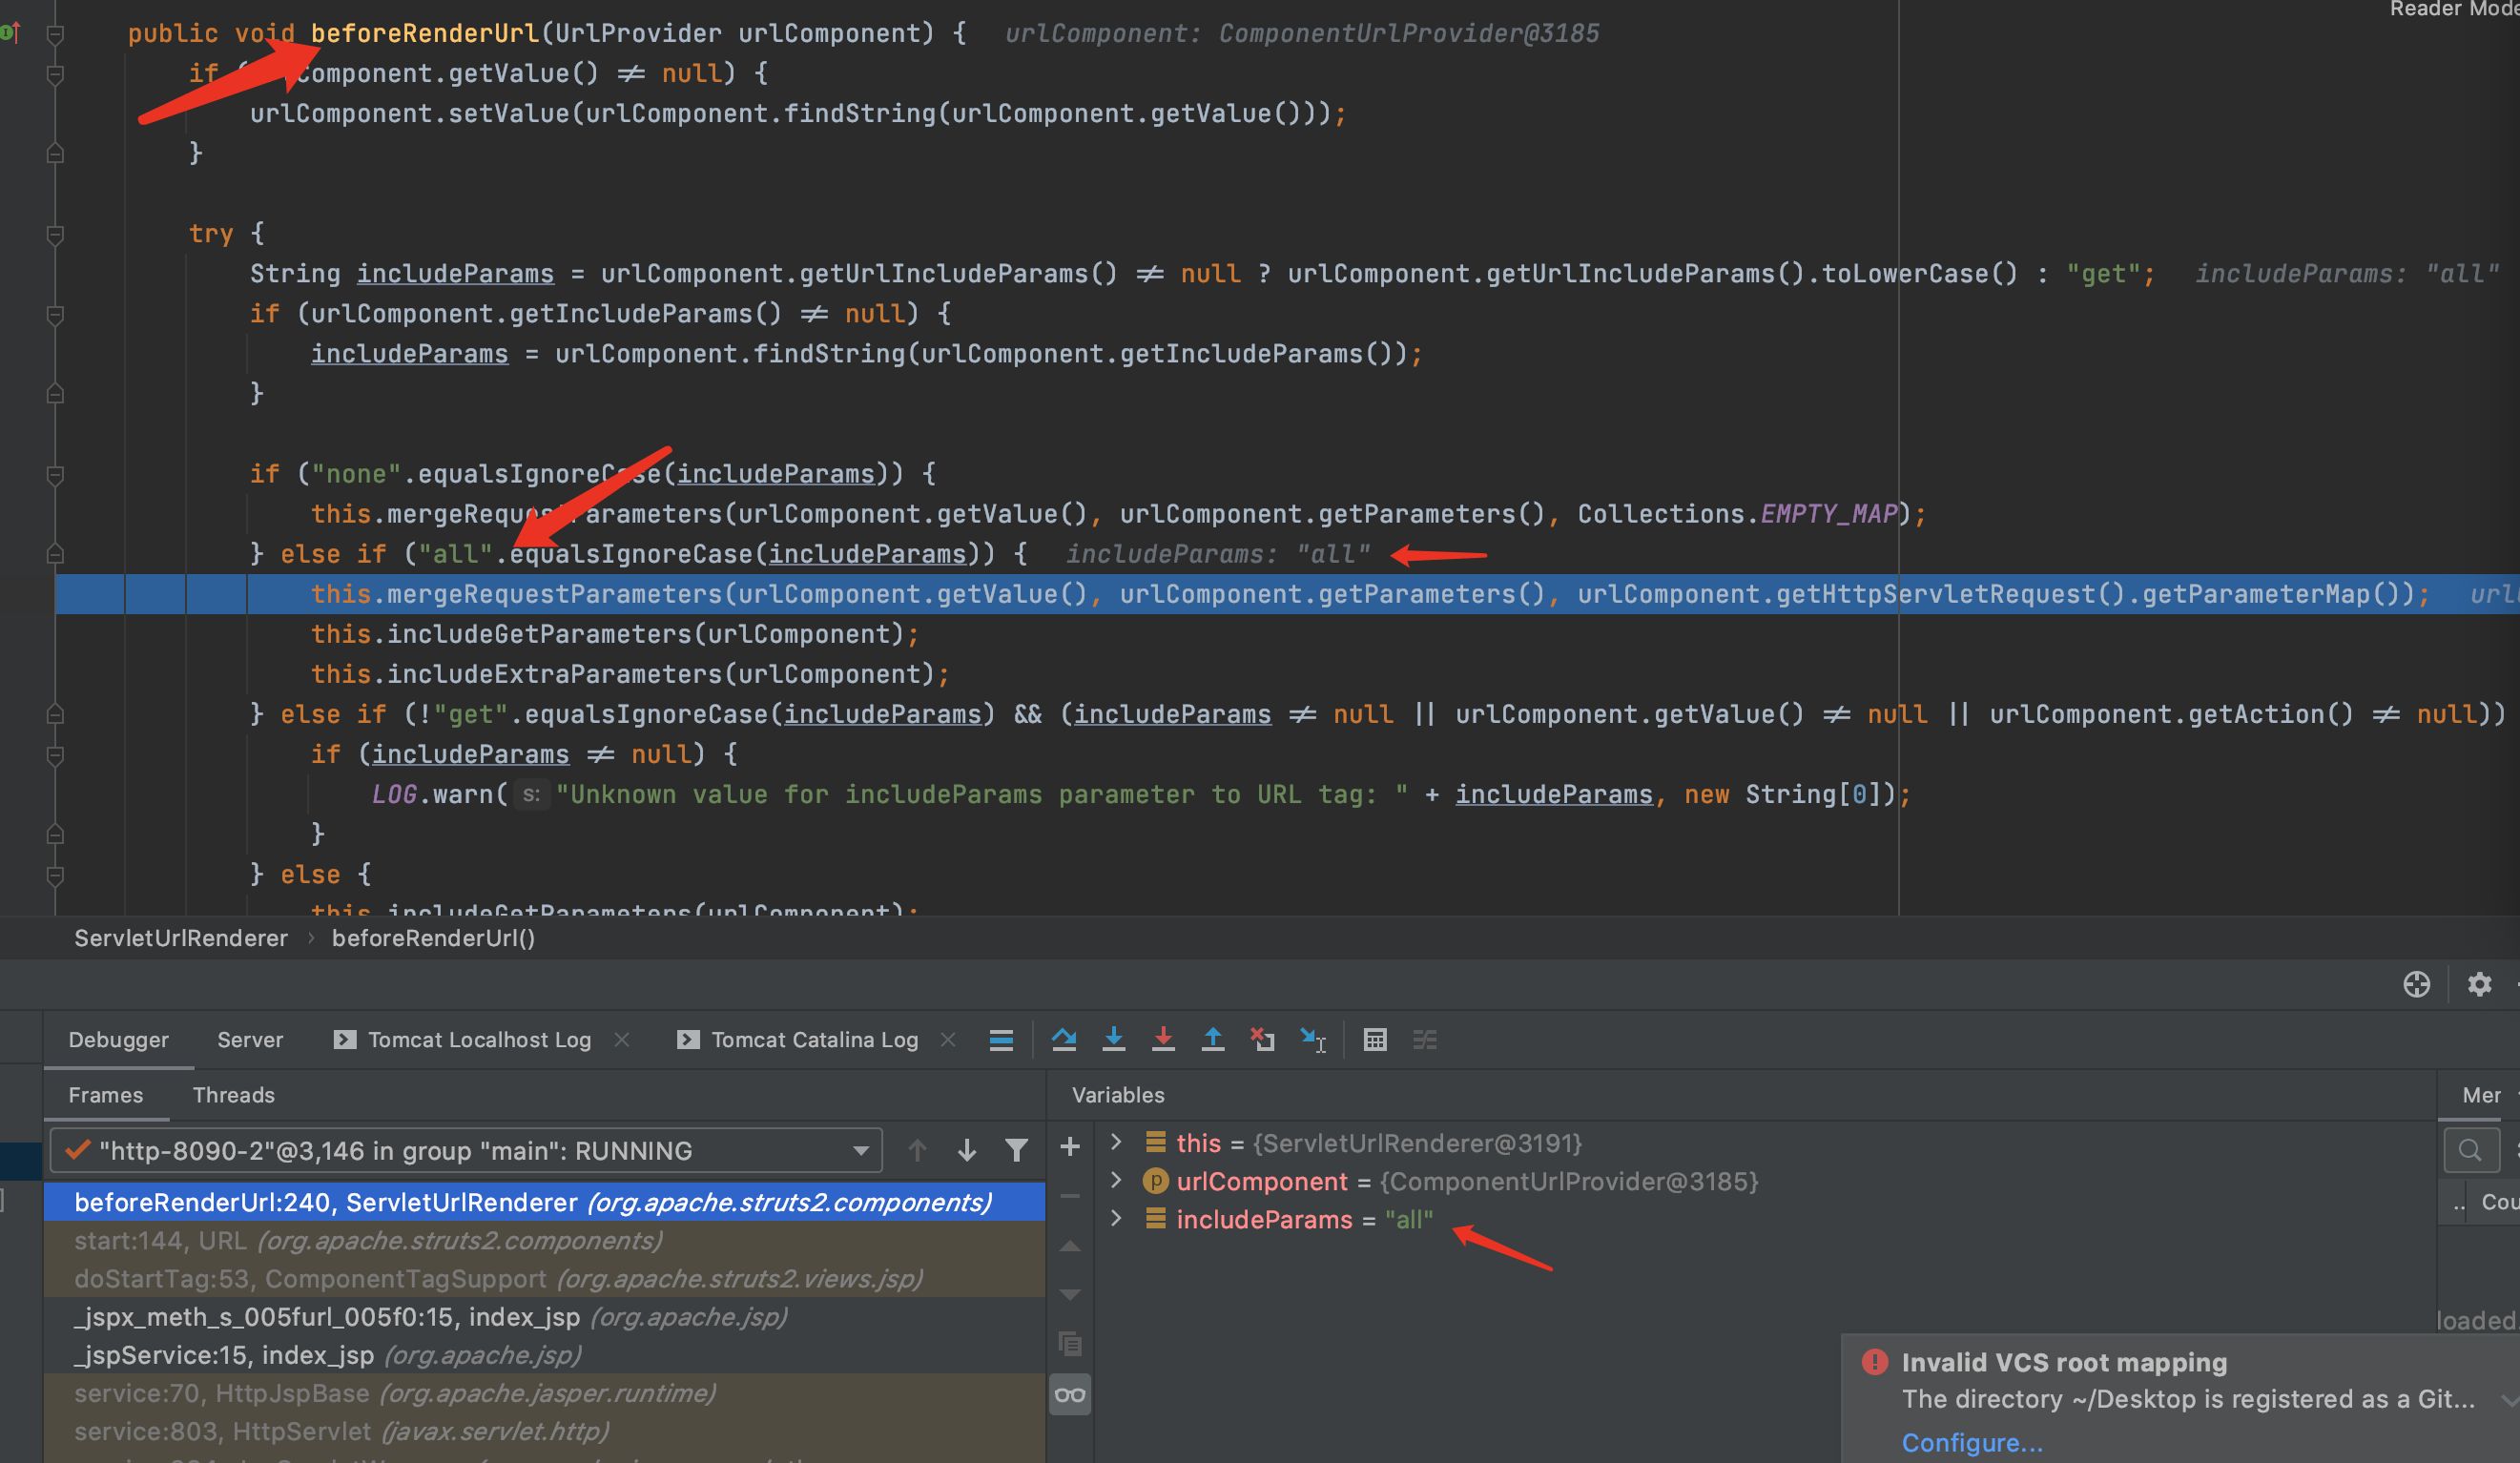Switch to the Server tab
Image resolution: width=2520 pixels, height=1463 pixels.
[x=250, y=1040]
